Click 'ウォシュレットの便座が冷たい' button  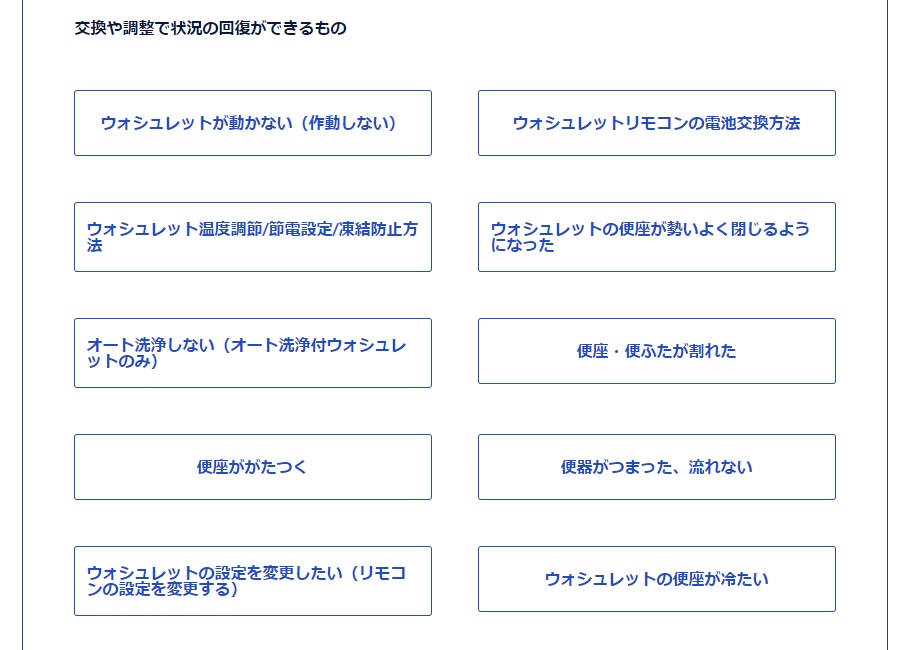656,579
